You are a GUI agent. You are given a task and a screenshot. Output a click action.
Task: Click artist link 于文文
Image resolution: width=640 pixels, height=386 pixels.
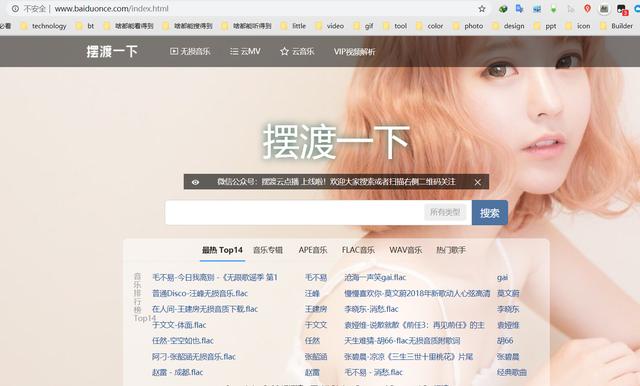coord(316,325)
